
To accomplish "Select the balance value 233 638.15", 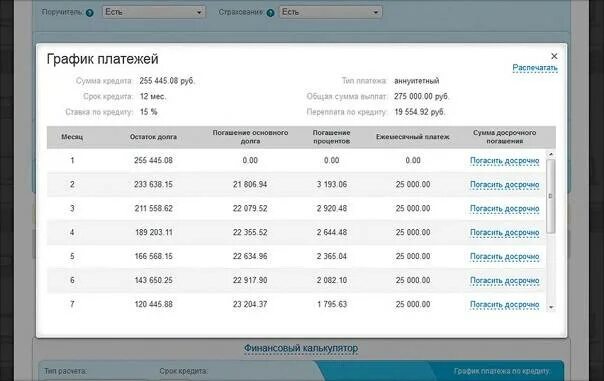I will [153, 185].
